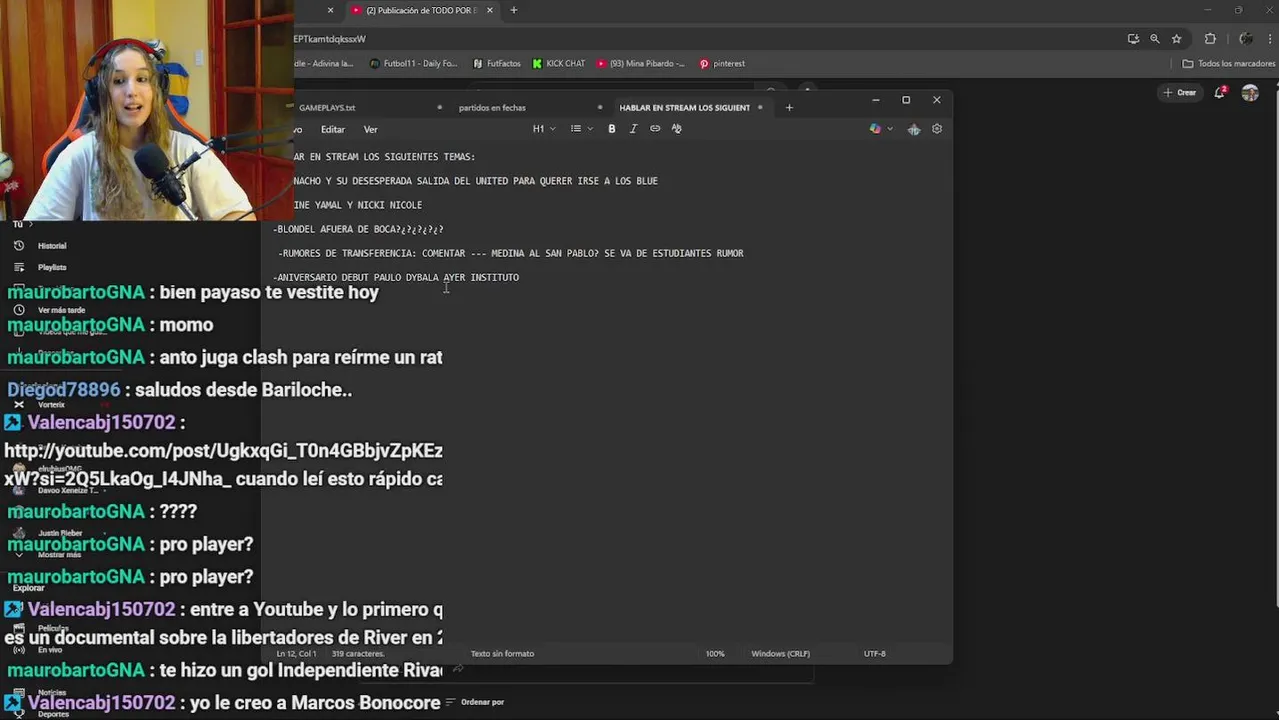The height and width of the screenshot is (720, 1279).
Task: Click the Notepad account icon beside the gear
Action: click(x=914, y=129)
